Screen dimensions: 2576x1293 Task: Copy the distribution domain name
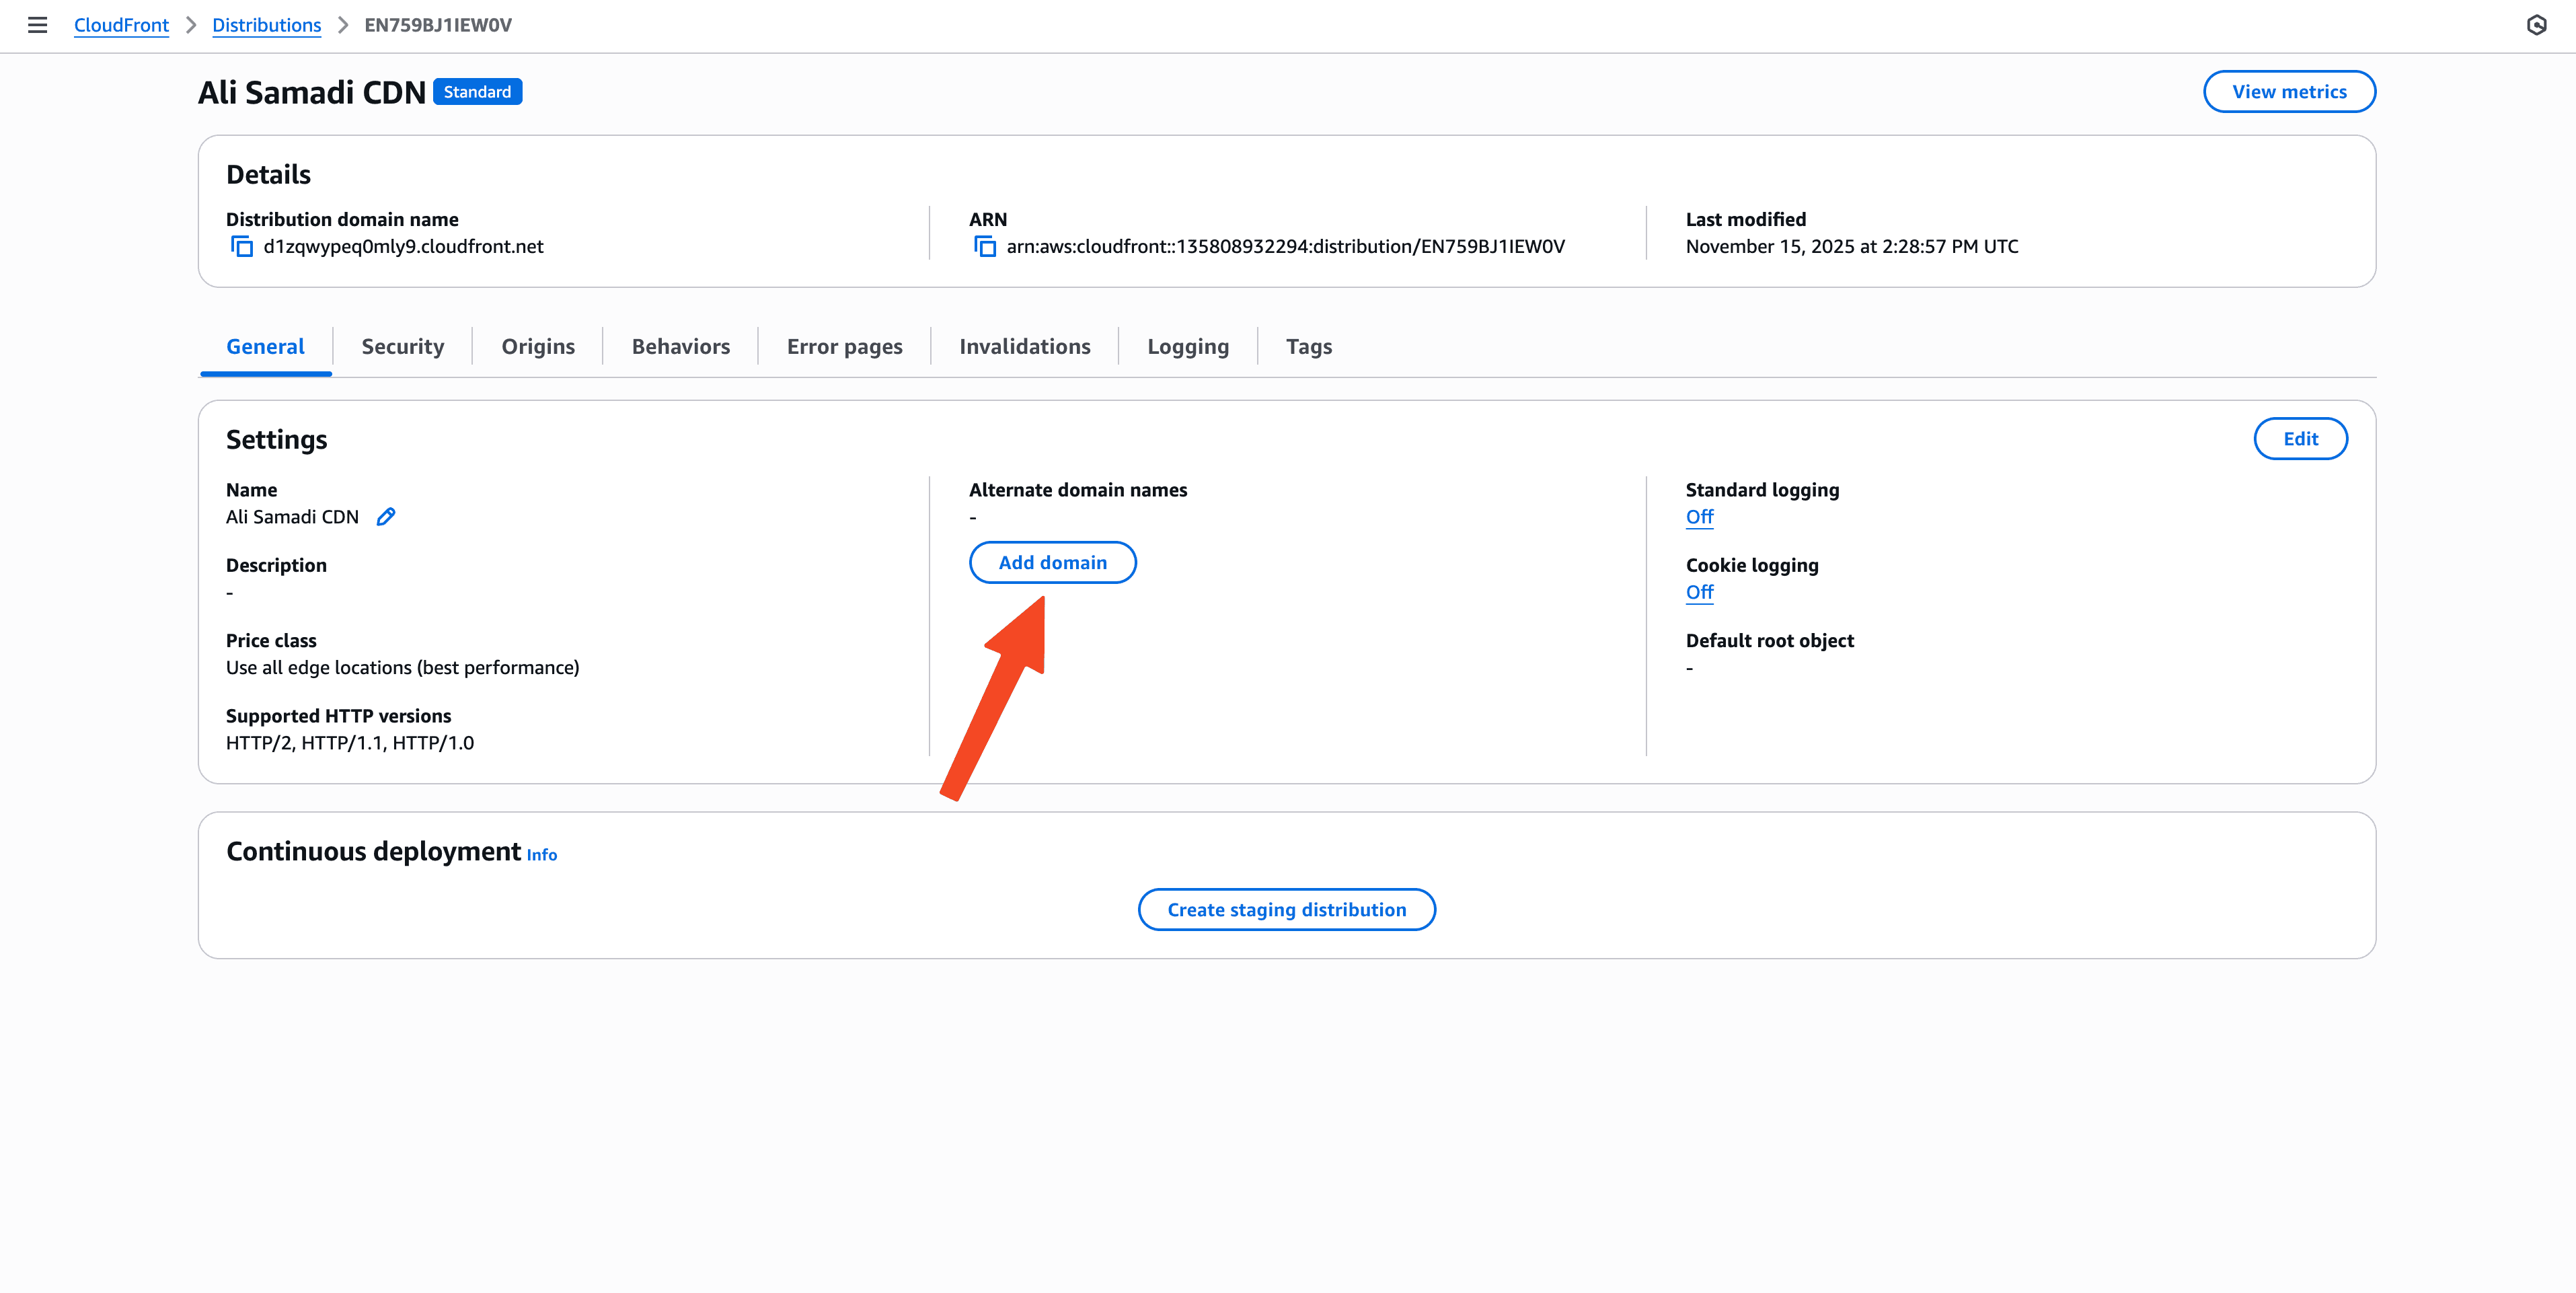pyautogui.click(x=242, y=246)
